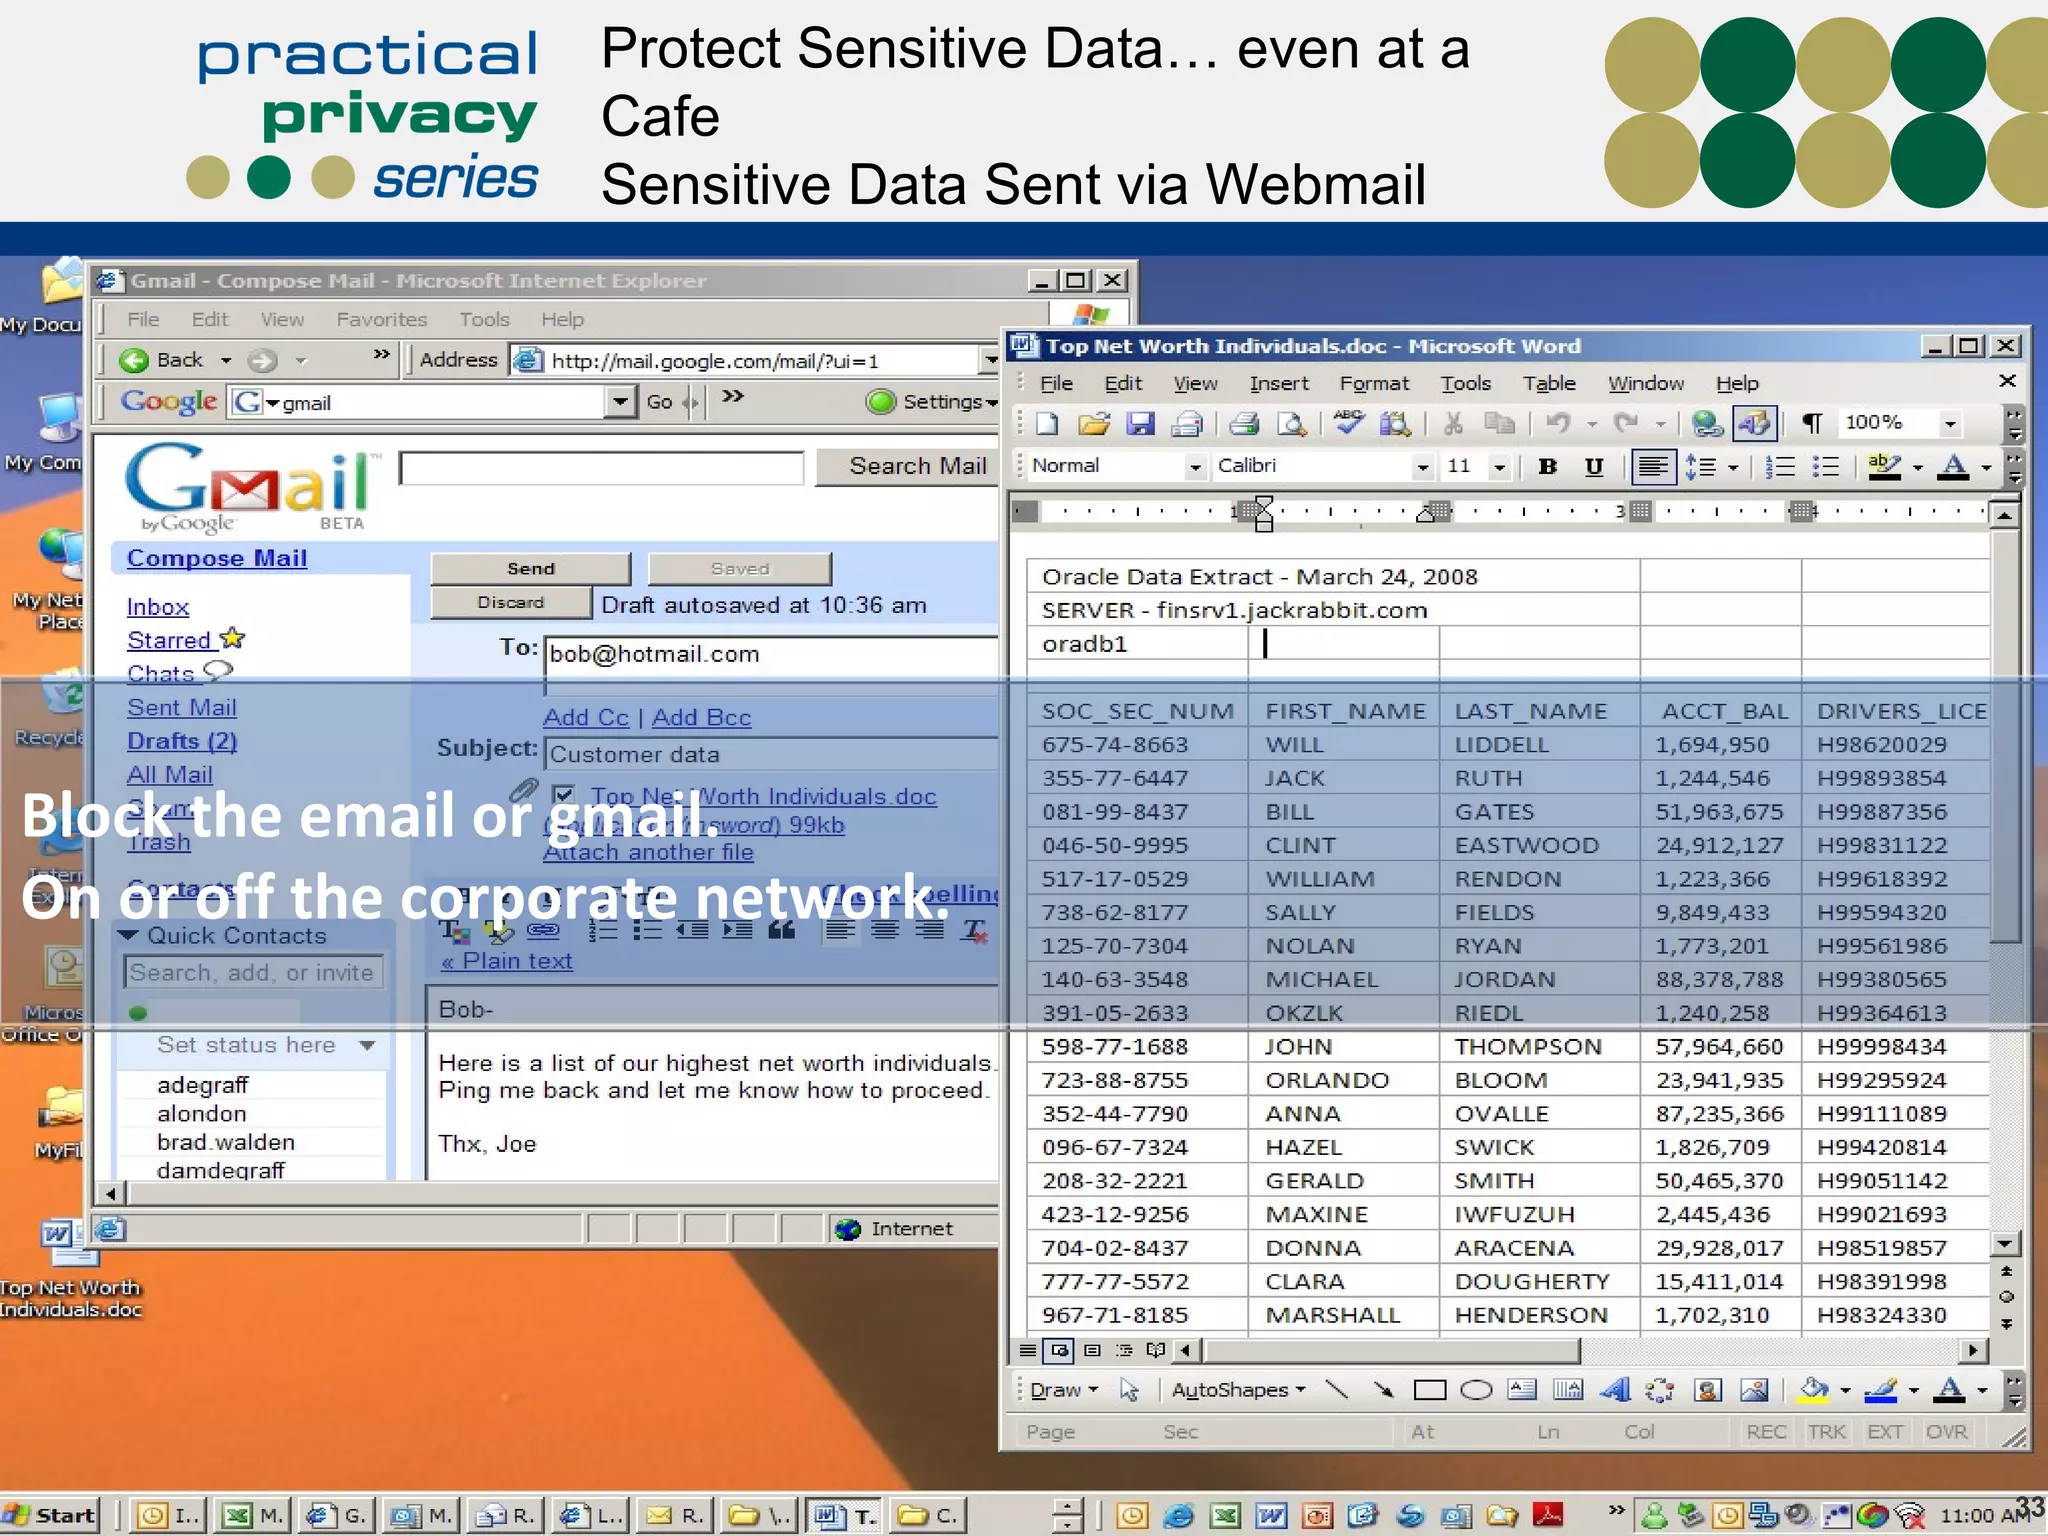Open the Table menu in Word
2048x1536 pixels.
(x=1549, y=383)
